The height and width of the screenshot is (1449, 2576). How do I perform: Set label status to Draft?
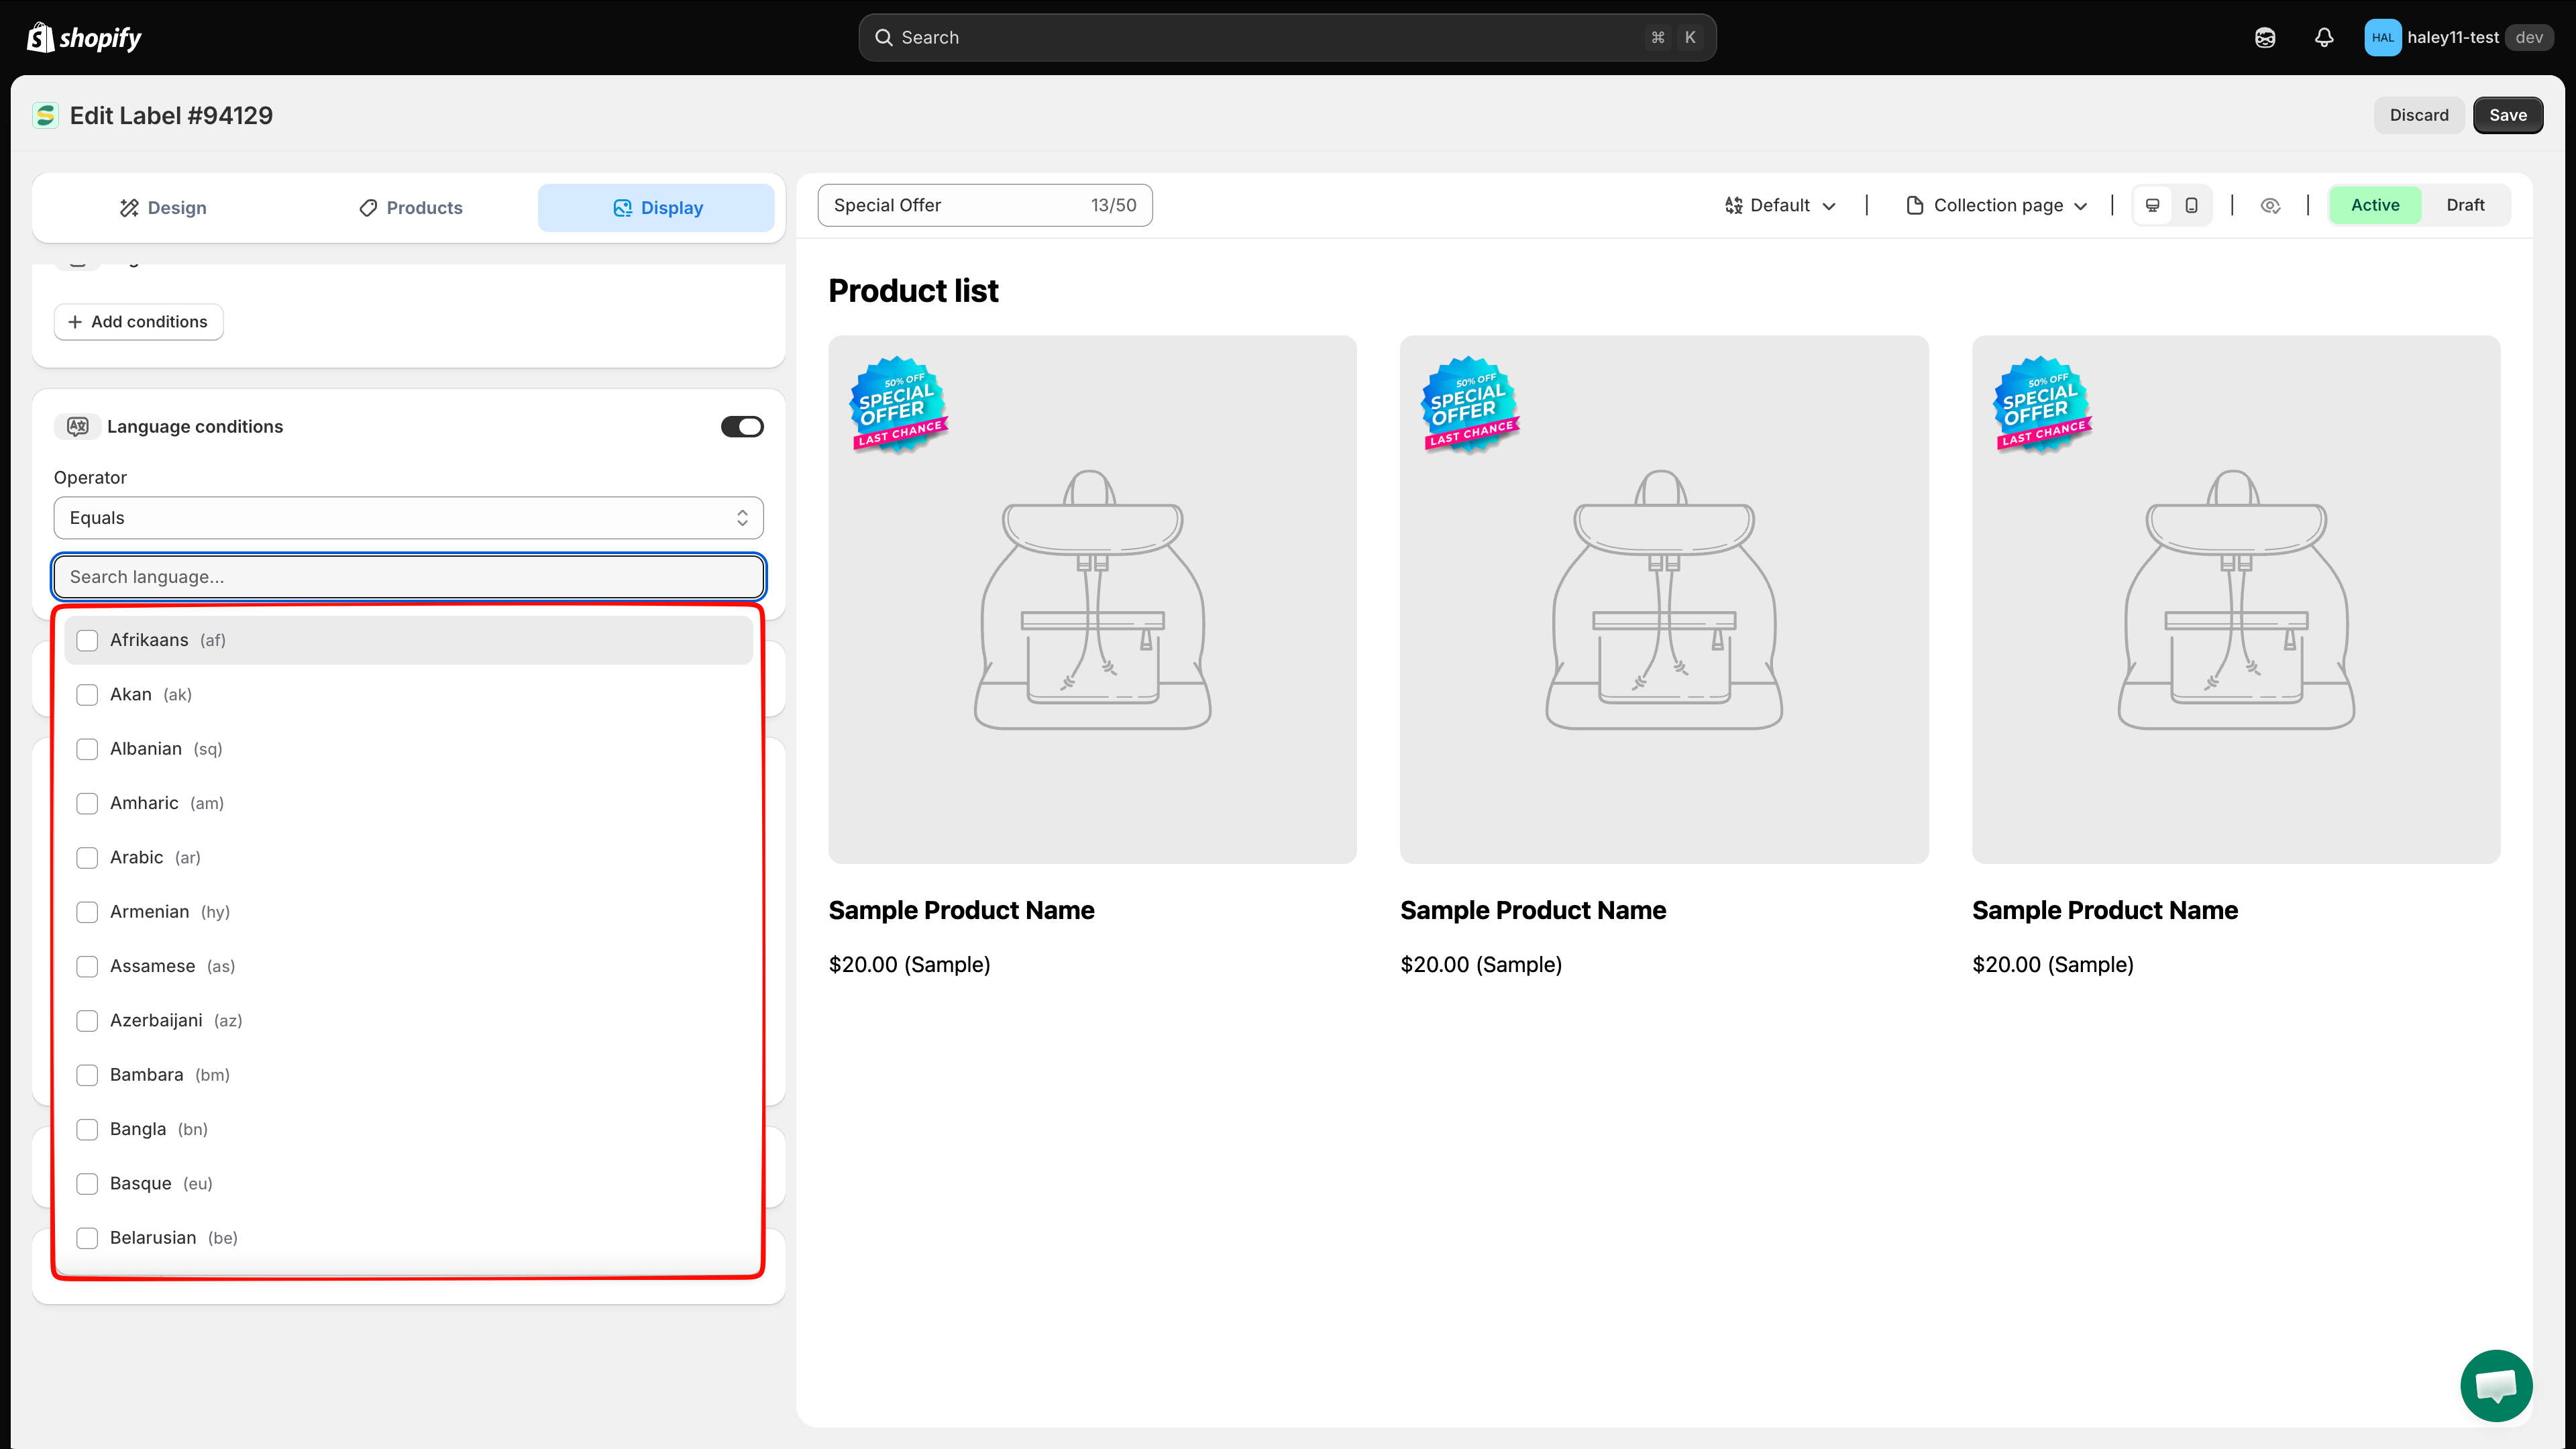tap(2465, 205)
